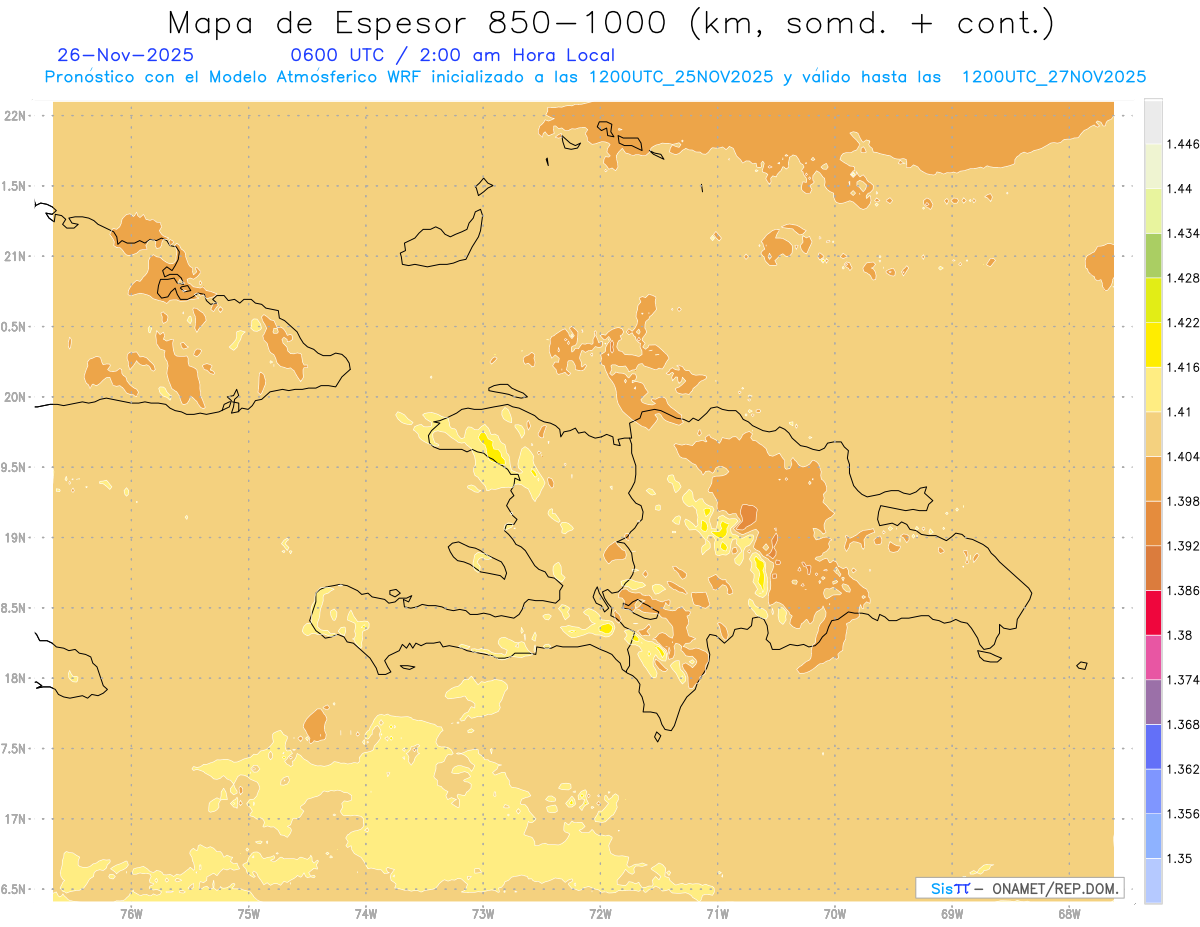Click the blue swatch between 1.362 and 1.368
This screenshot has height=927, width=1200.
click(1153, 747)
